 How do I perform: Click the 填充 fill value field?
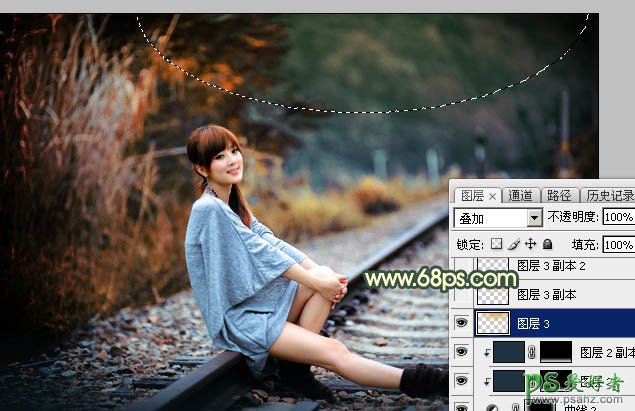(617, 244)
